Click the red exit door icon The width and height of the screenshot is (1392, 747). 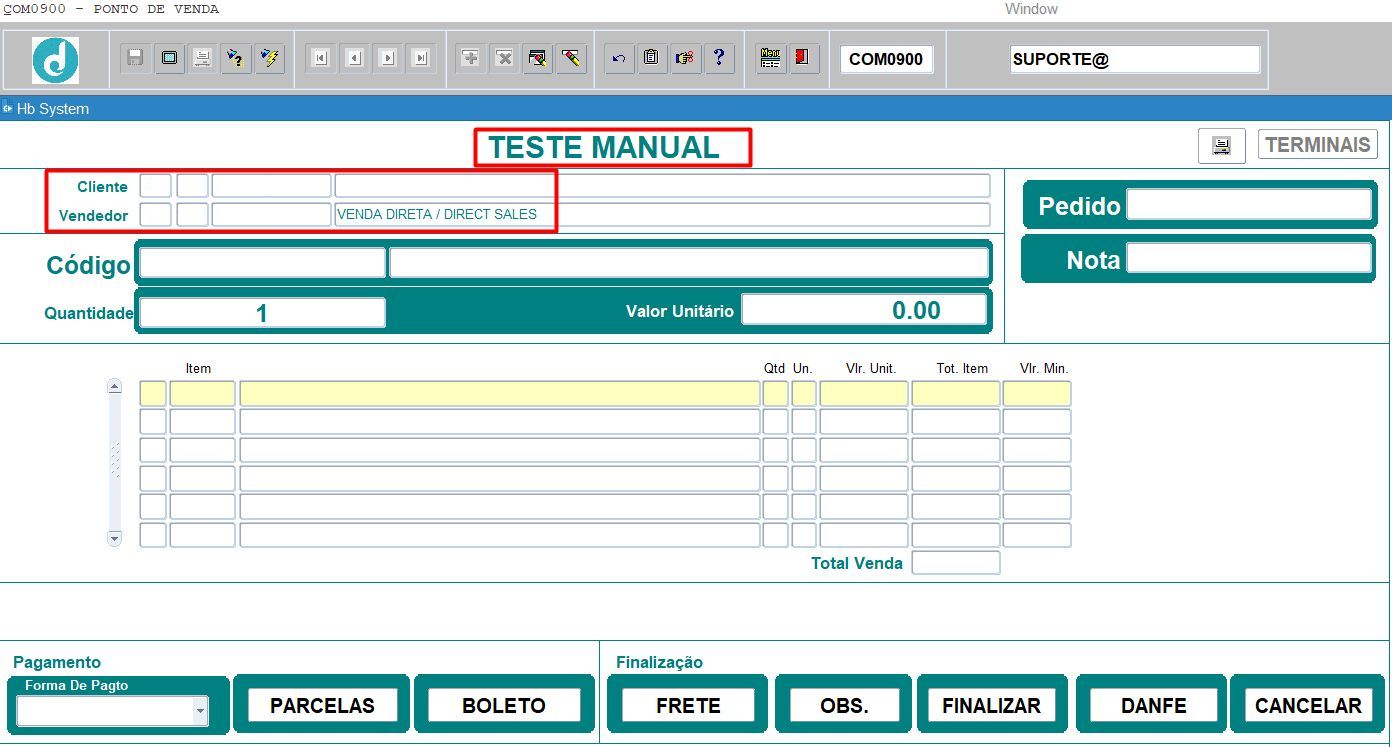coord(803,58)
